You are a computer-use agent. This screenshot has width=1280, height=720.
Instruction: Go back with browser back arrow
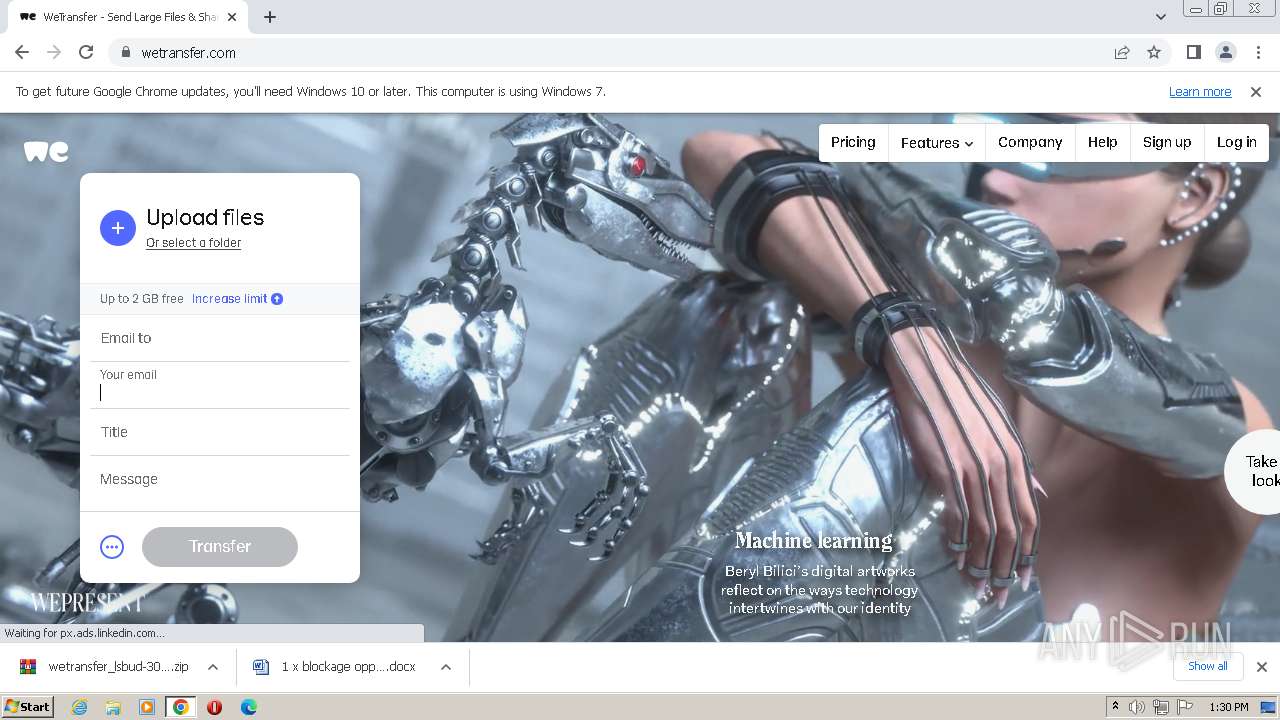[x=22, y=52]
